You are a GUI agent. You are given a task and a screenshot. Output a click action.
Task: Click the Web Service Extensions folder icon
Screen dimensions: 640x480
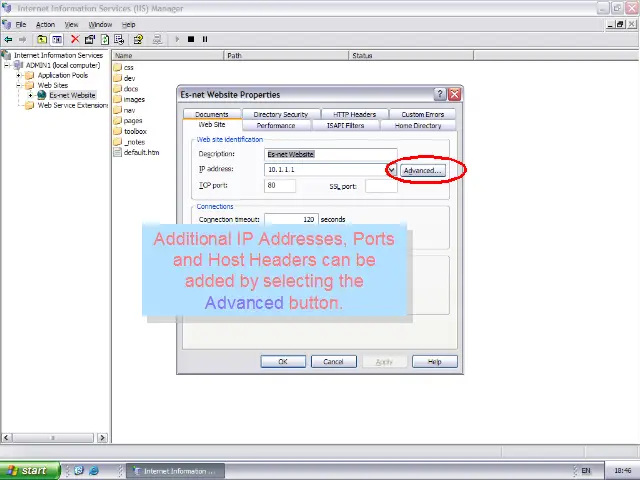pos(29,105)
